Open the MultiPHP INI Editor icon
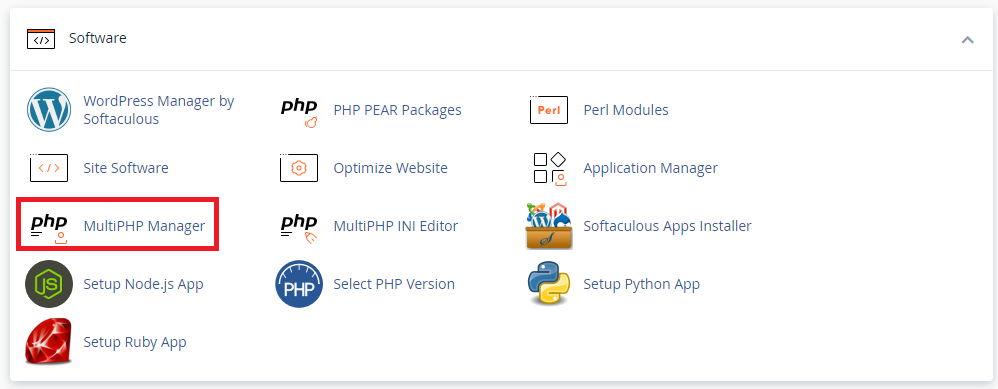998x389 pixels. click(299, 227)
